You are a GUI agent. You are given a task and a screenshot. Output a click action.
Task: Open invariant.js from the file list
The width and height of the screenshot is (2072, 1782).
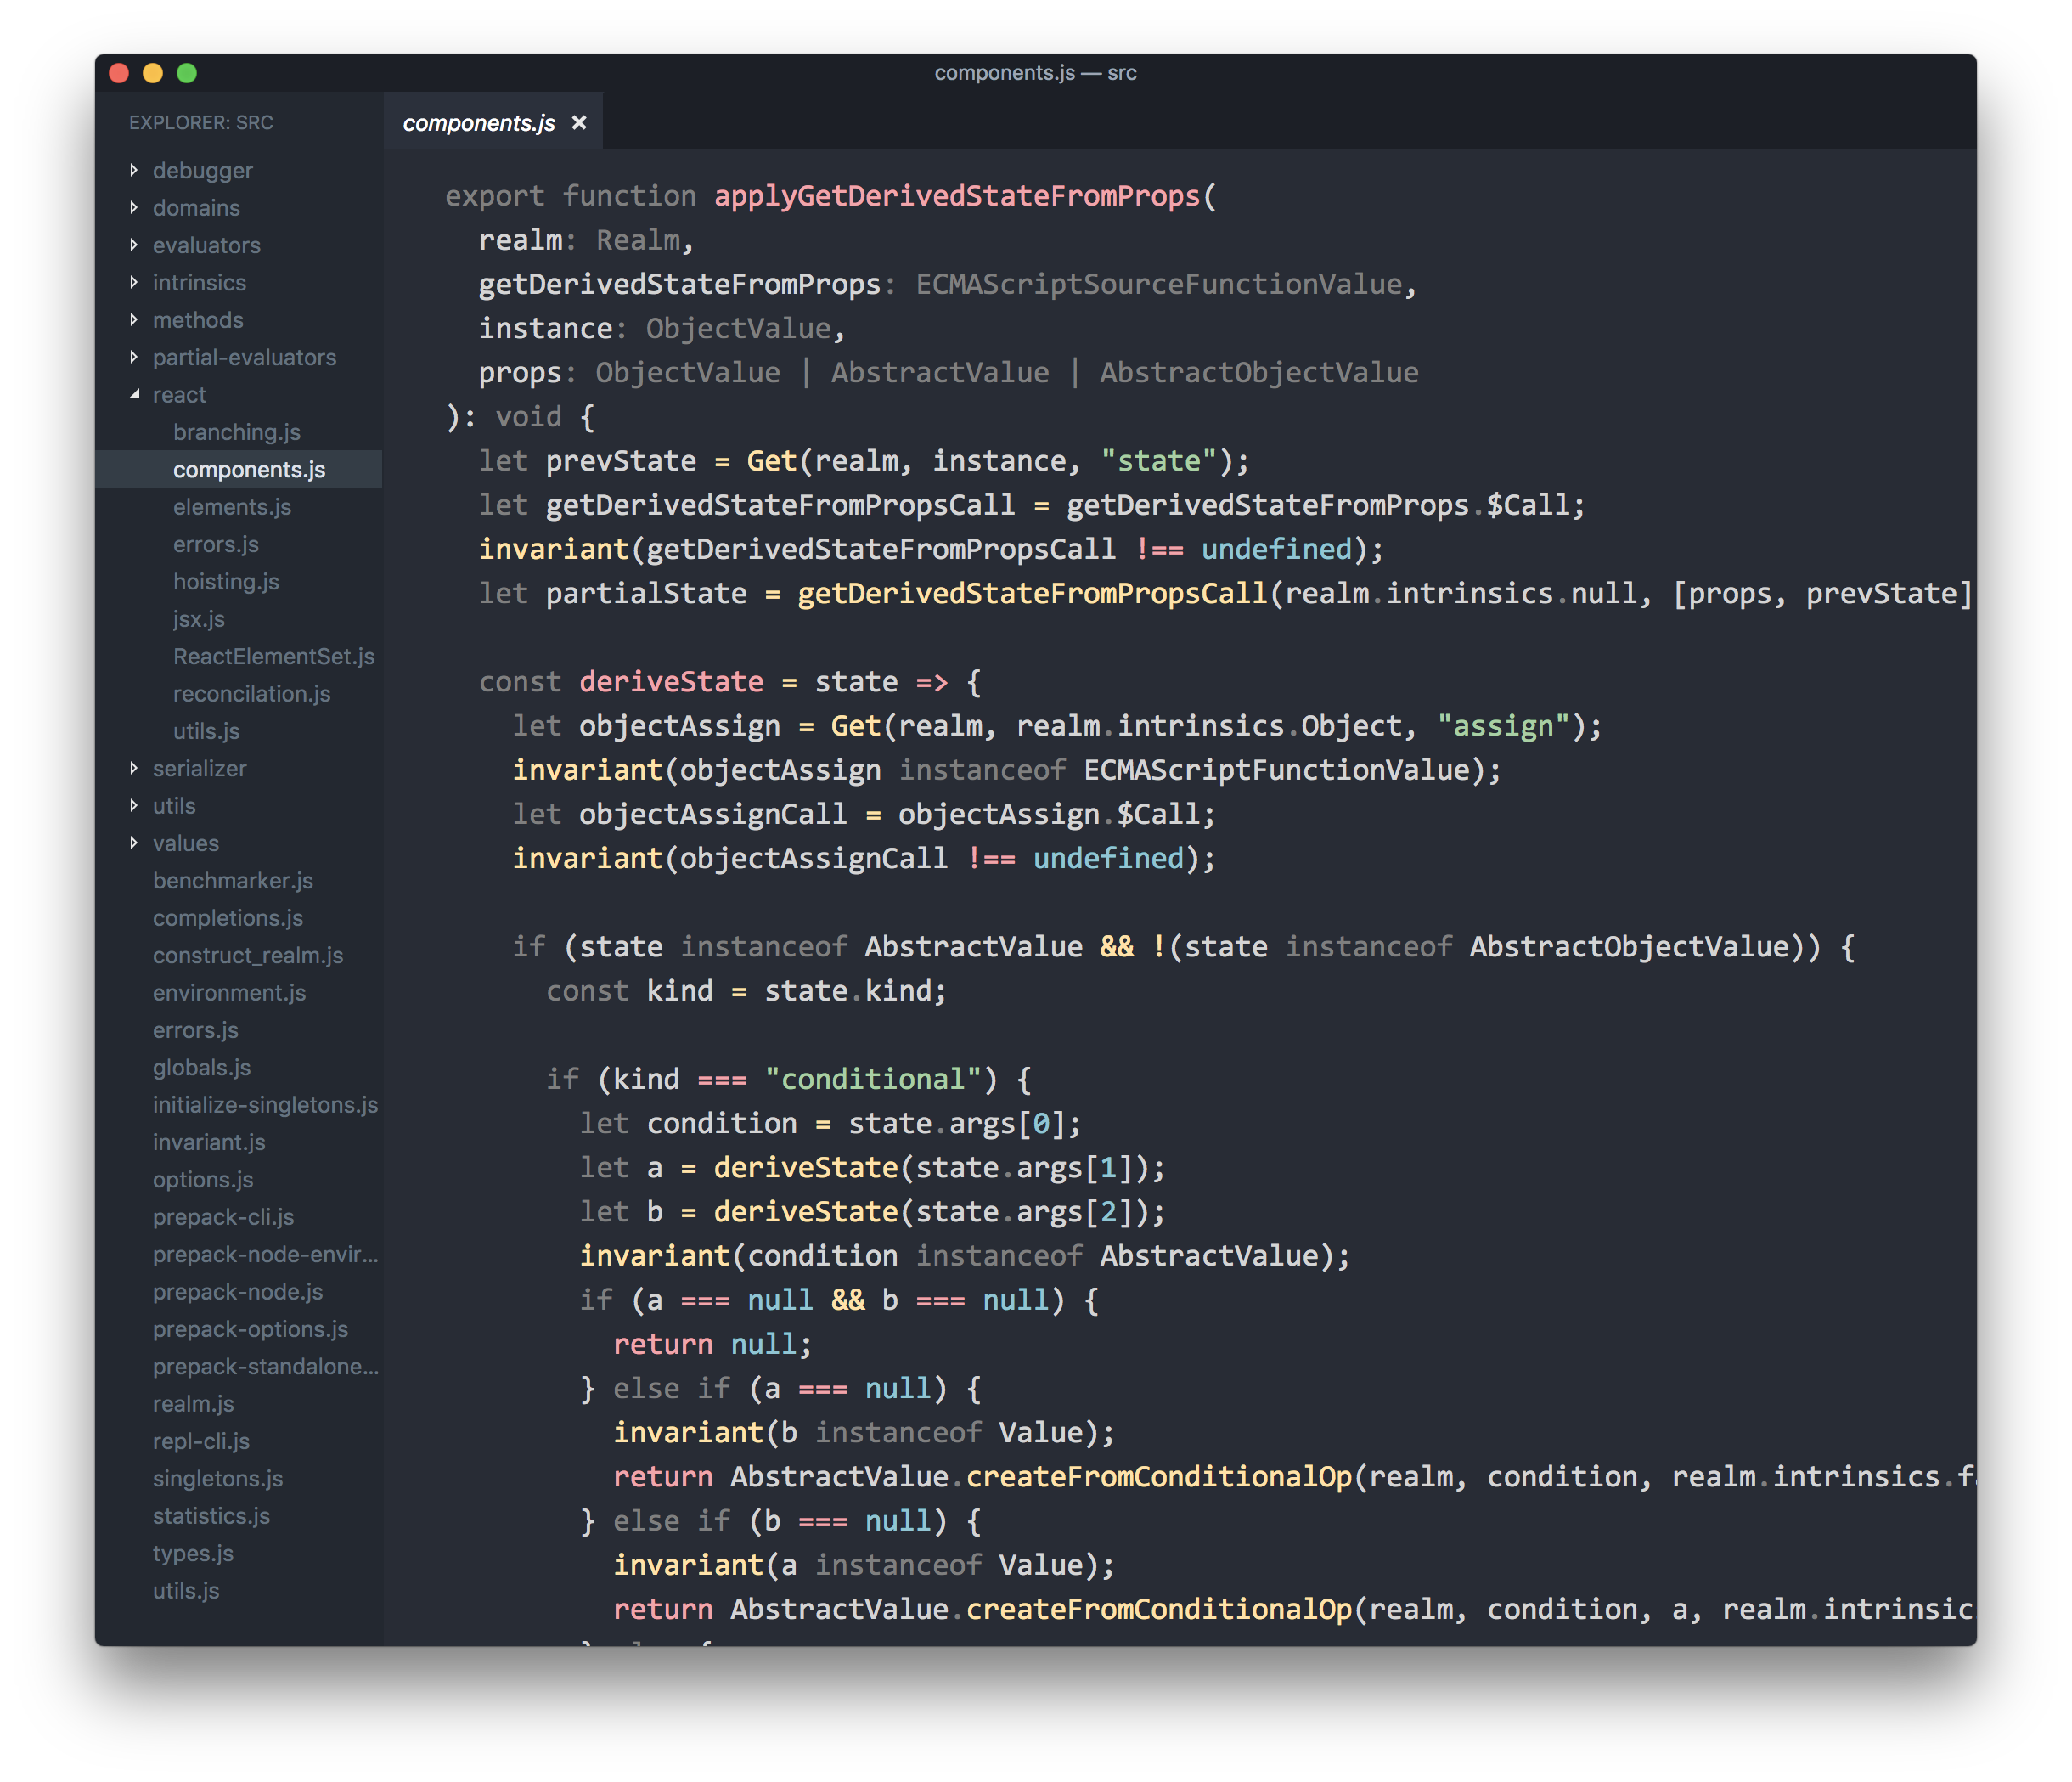coord(209,1142)
